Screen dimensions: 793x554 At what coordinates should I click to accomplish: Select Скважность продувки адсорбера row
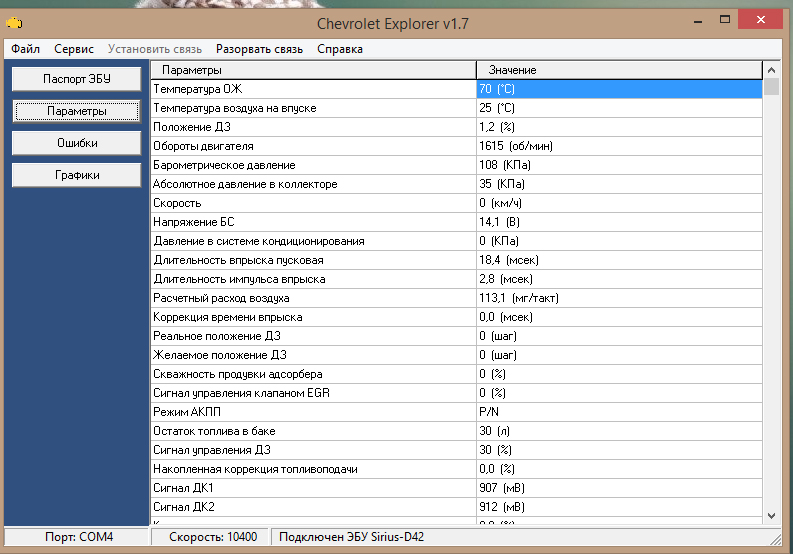pyautogui.click(x=457, y=374)
